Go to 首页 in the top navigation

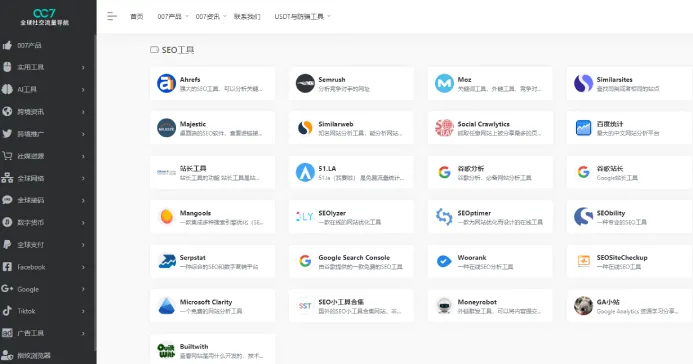pos(137,16)
